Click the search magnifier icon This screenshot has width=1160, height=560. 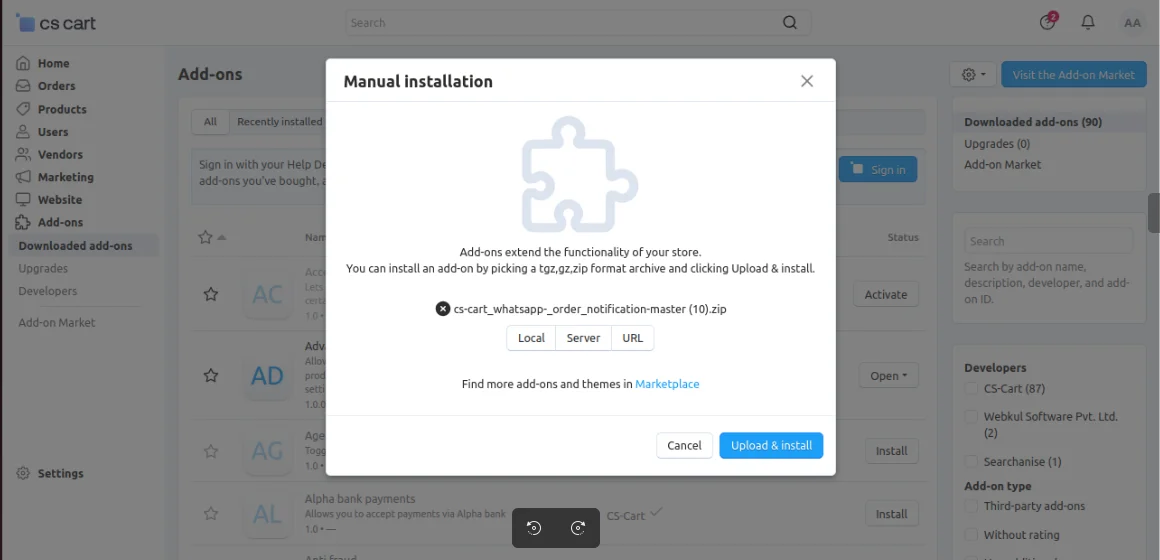pyautogui.click(x=790, y=23)
